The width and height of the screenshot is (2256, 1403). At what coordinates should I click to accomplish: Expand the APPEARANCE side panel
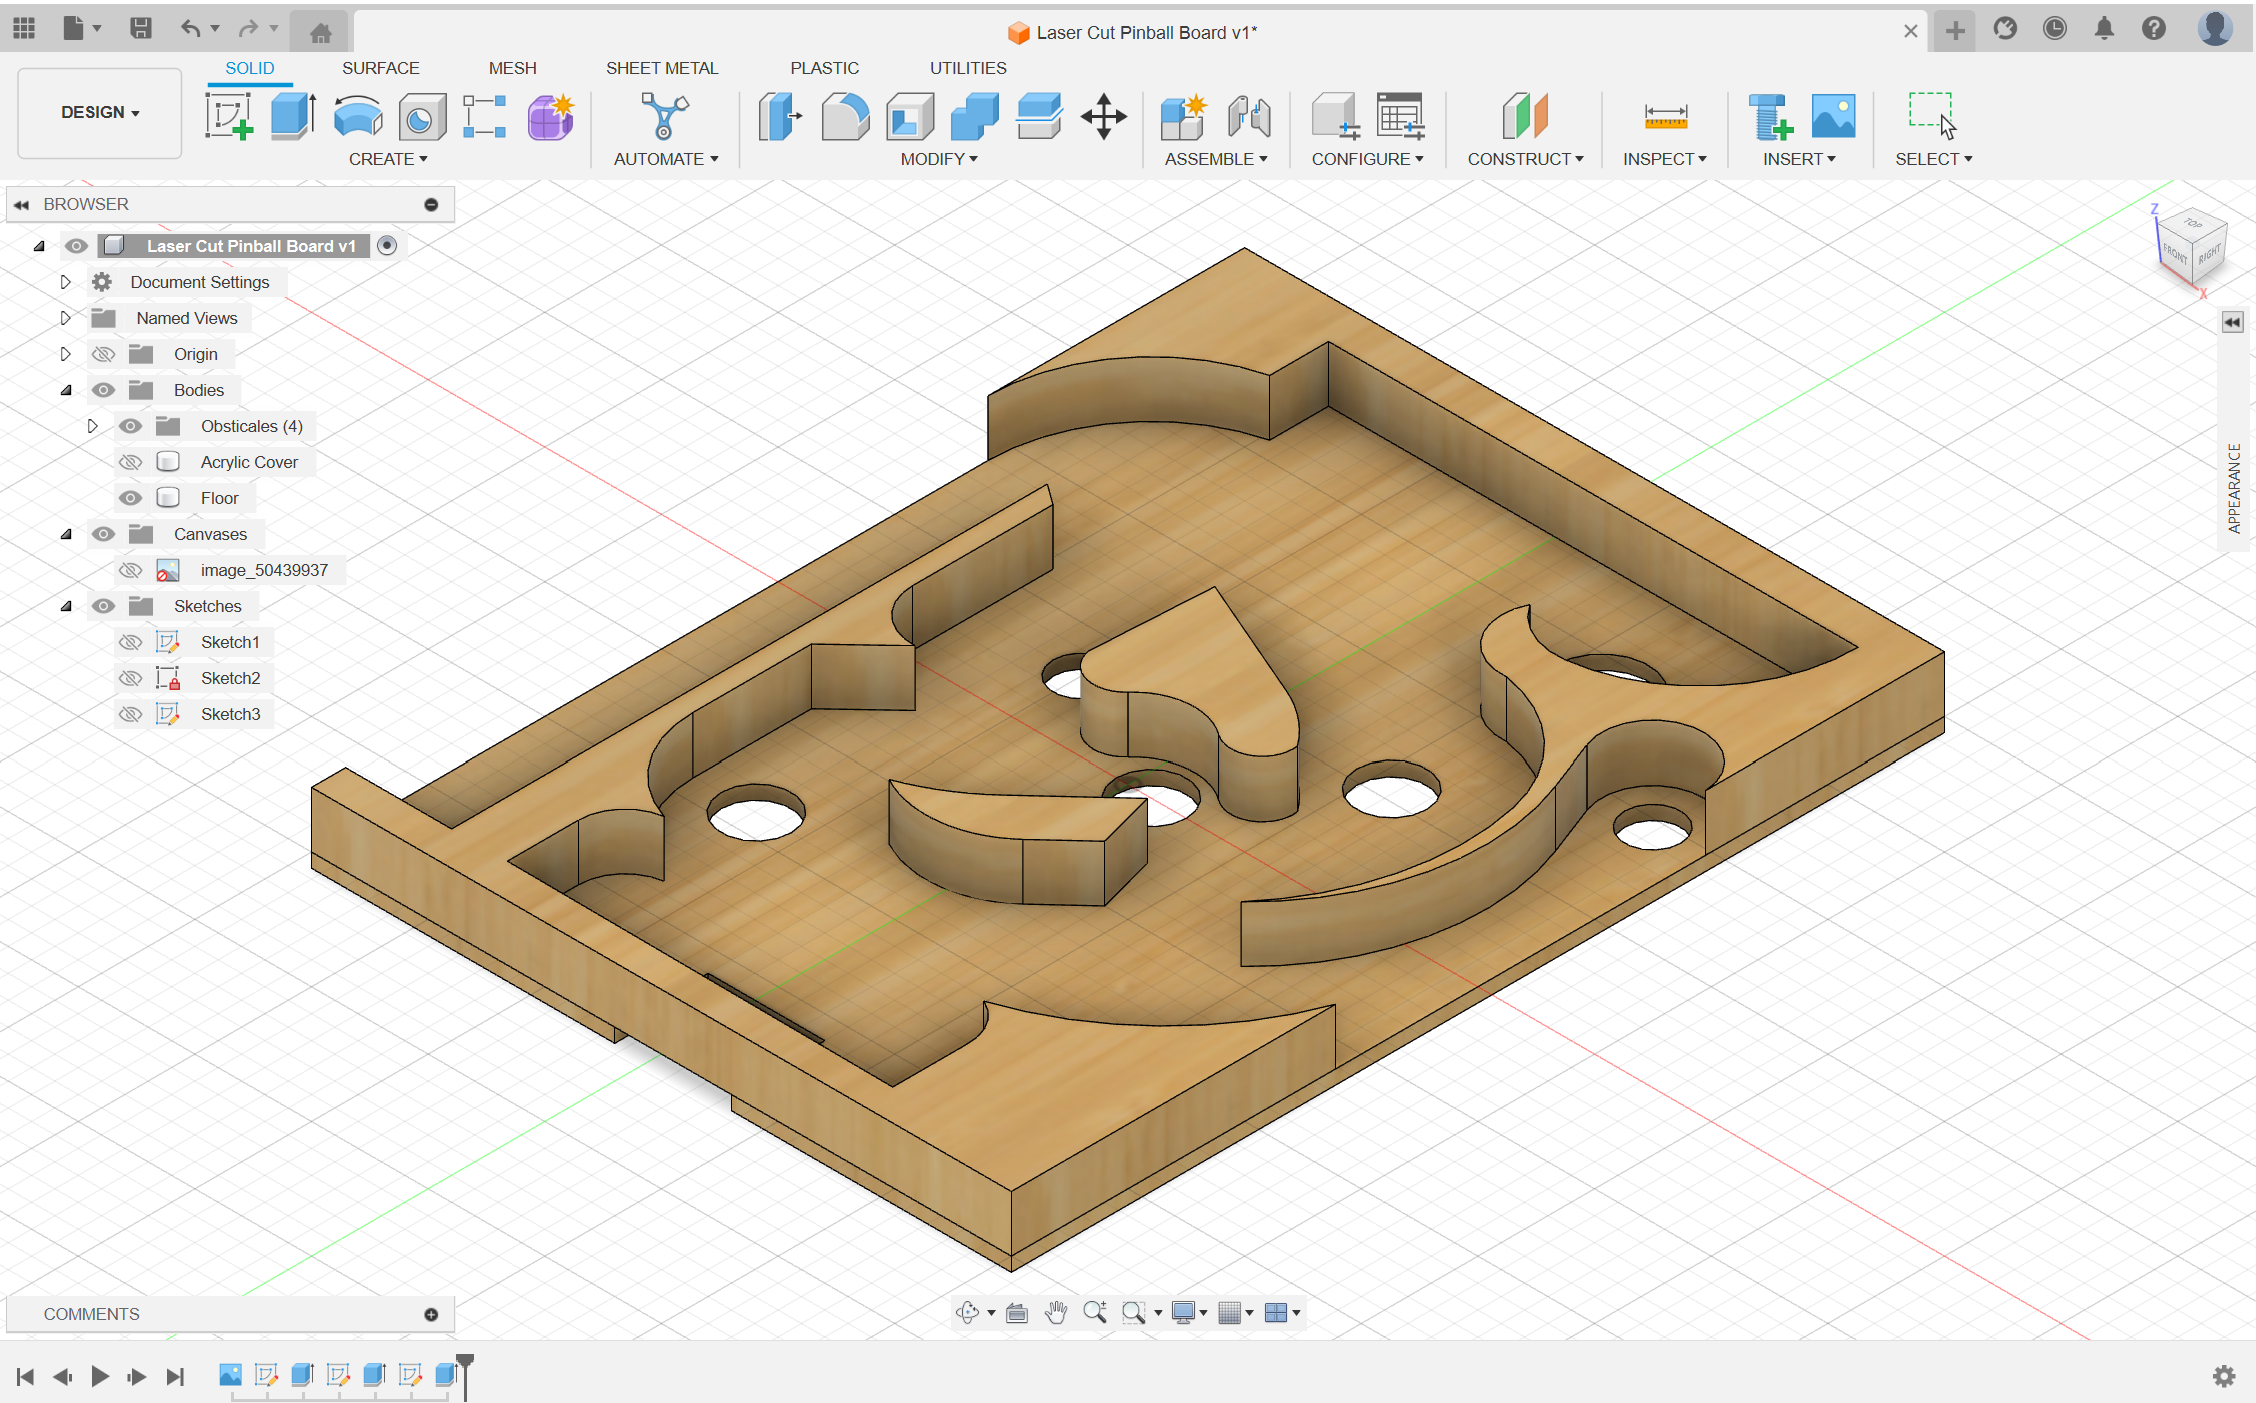(x=2232, y=322)
